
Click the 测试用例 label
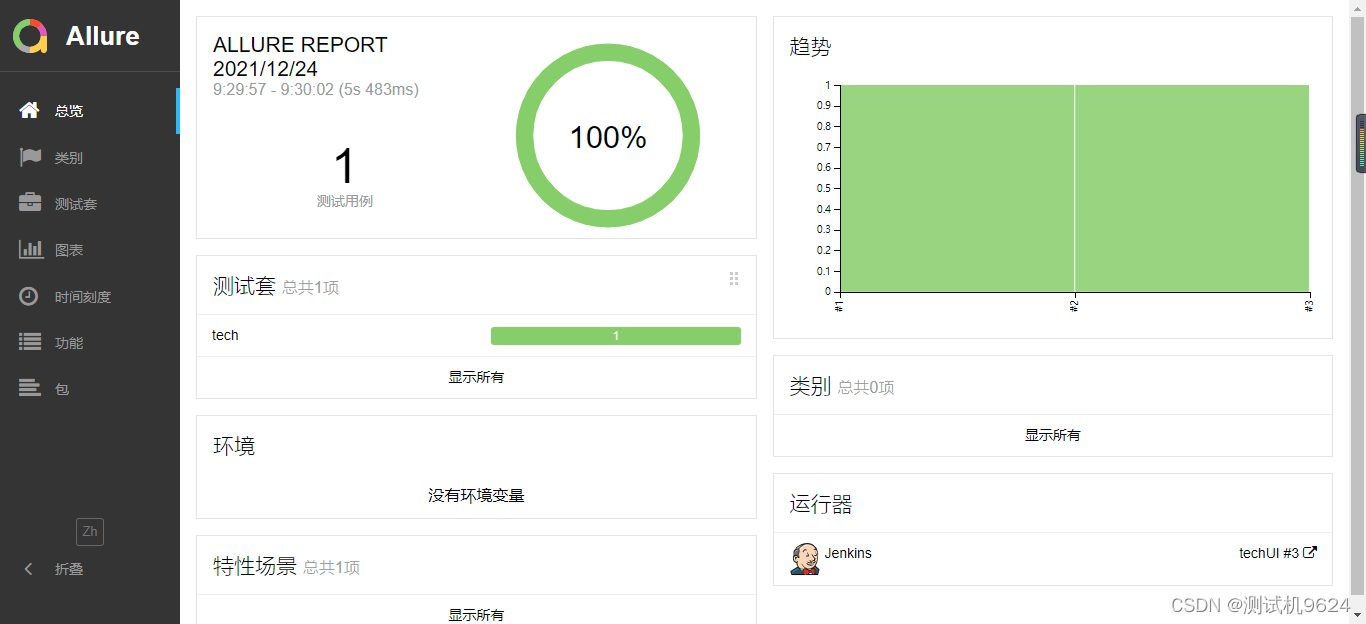(x=345, y=201)
